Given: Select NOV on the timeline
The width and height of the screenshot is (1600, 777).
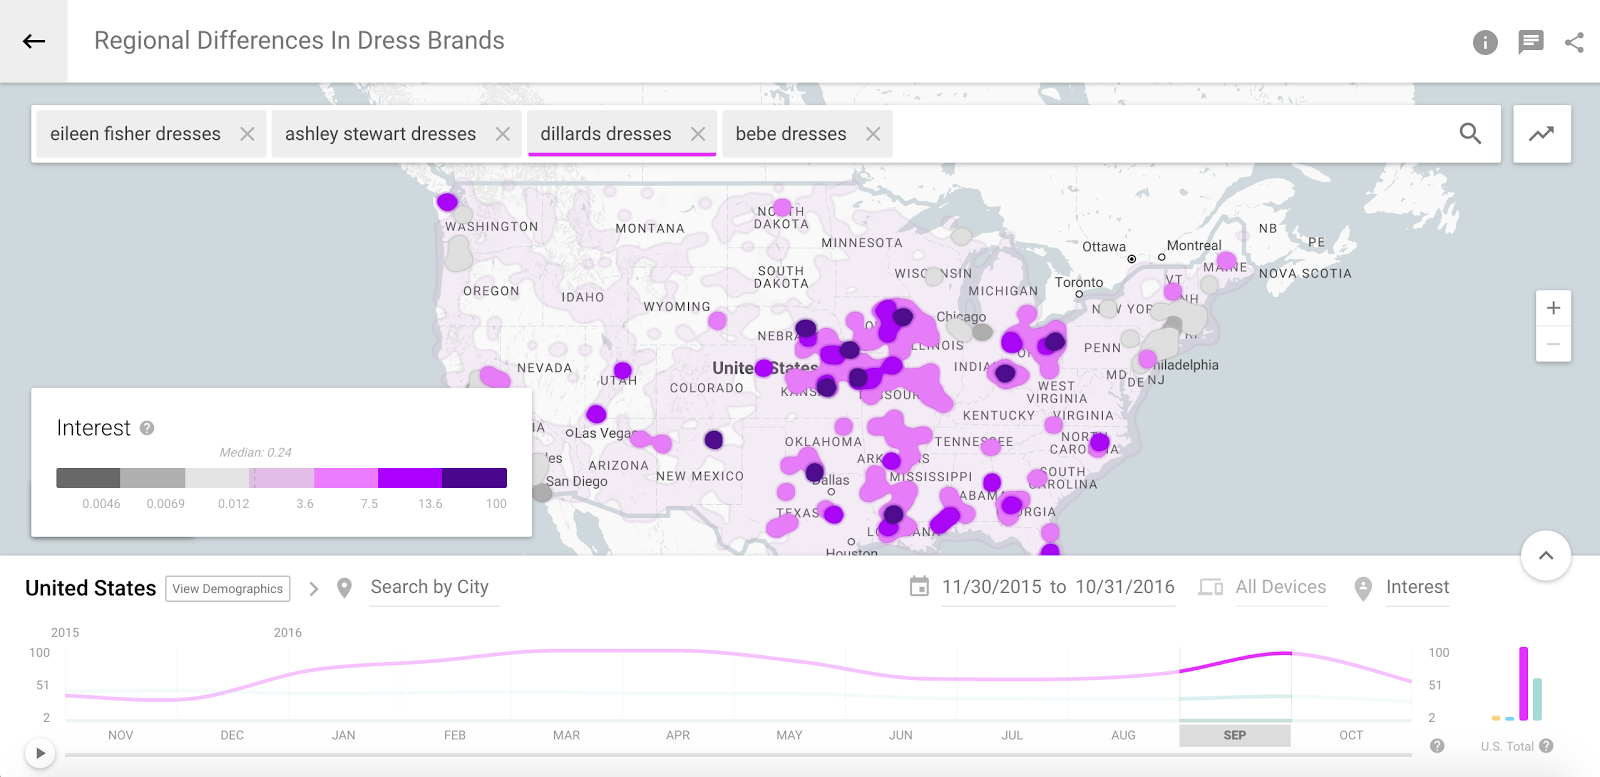Looking at the screenshot, I should coord(120,735).
